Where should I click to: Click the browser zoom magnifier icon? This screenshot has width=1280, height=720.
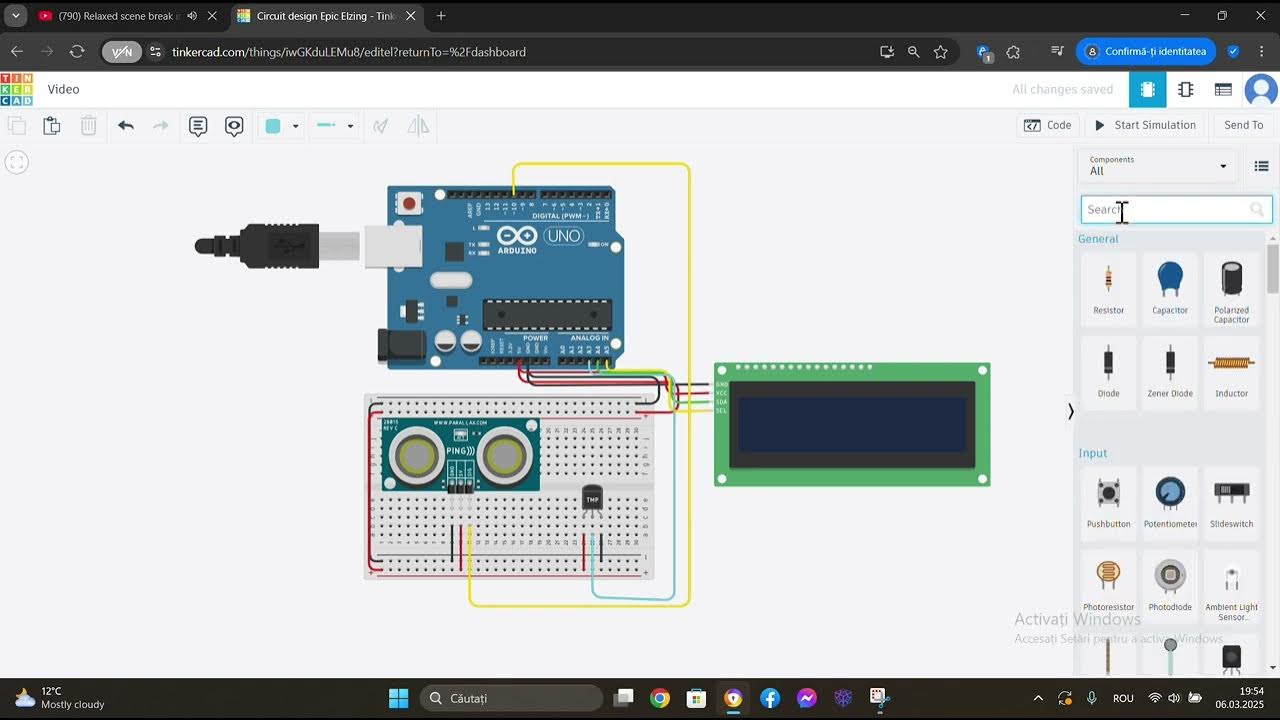point(913,51)
